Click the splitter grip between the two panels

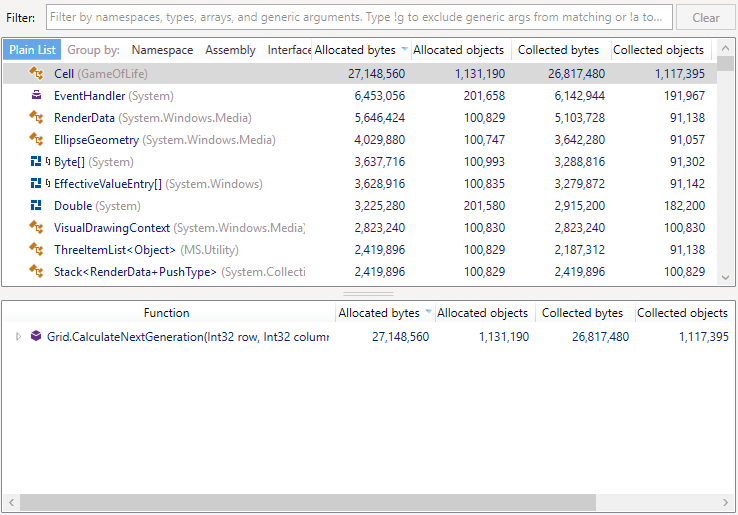pyautogui.click(x=368, y=293)
